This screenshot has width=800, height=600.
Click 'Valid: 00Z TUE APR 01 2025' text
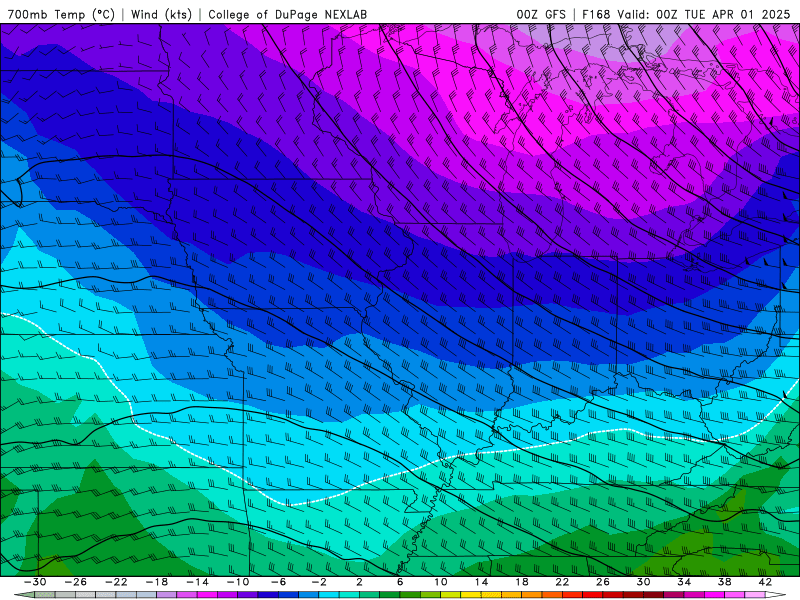(x=704, y=14)
